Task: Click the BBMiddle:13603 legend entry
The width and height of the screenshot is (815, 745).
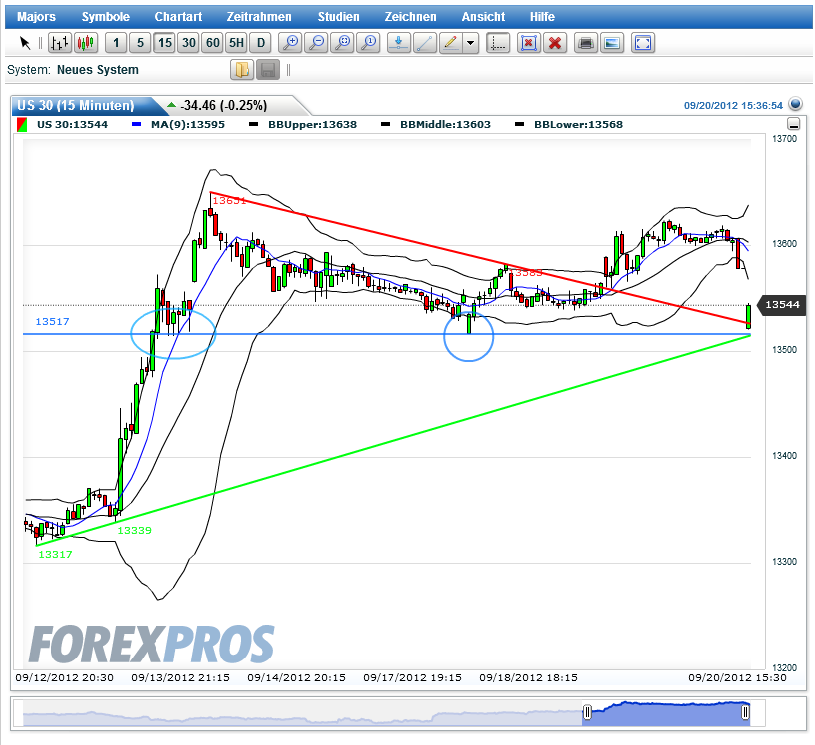Action: [436, 125]
